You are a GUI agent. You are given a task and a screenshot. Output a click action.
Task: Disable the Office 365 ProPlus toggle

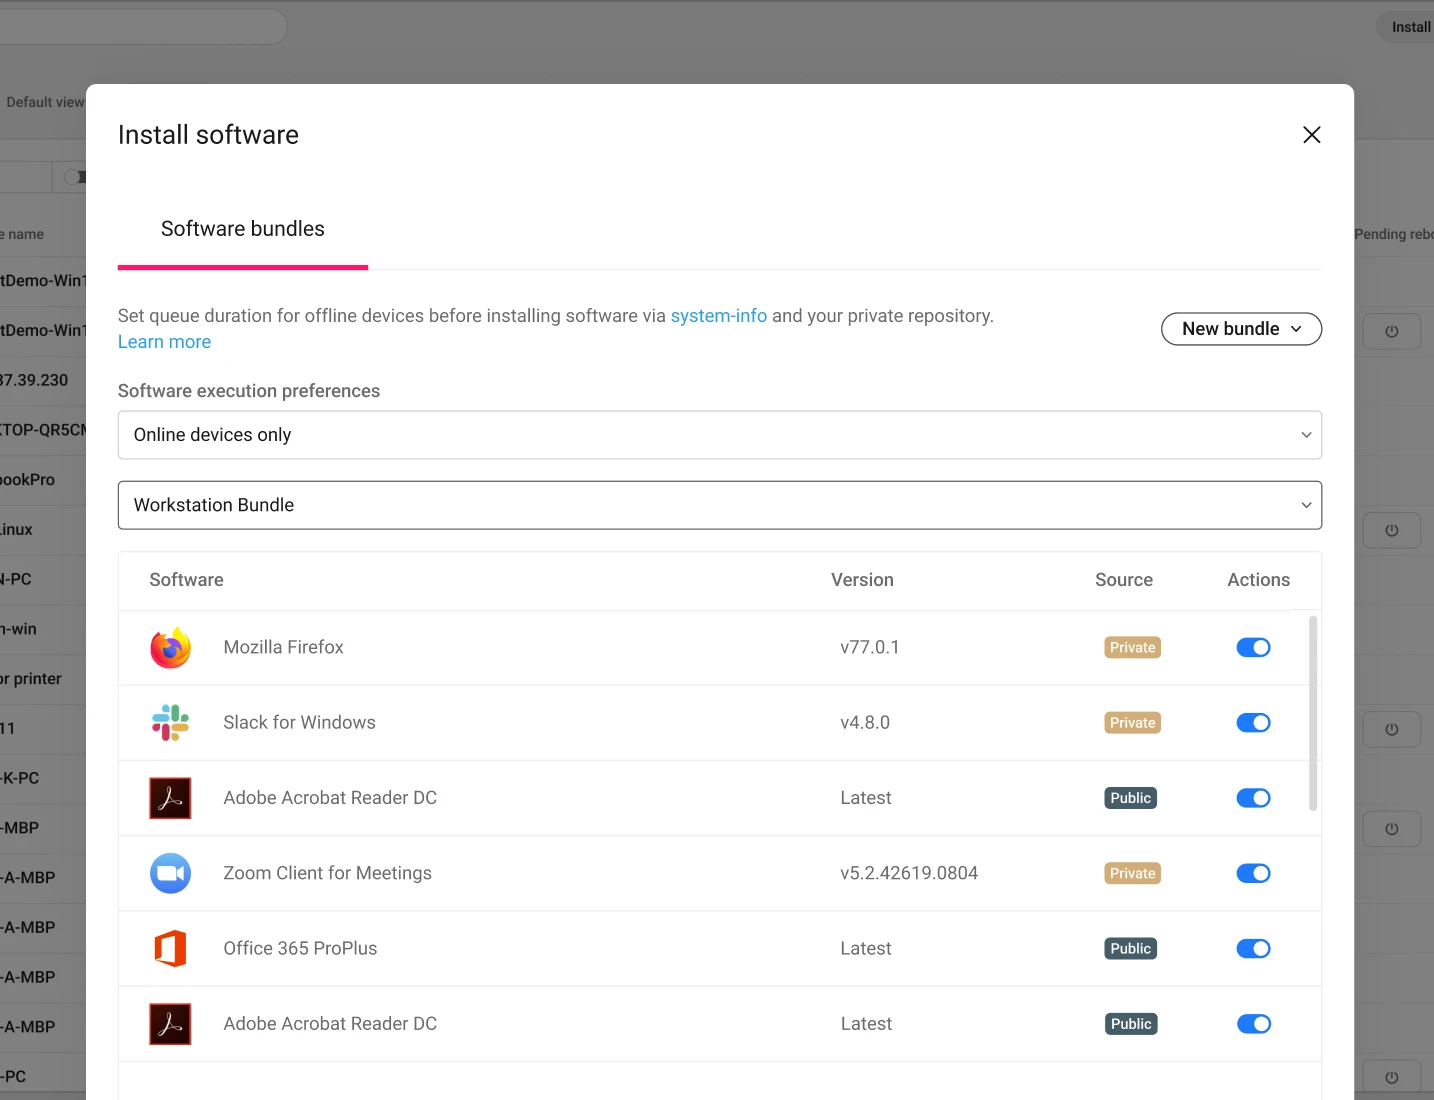tap(1253, 948)
